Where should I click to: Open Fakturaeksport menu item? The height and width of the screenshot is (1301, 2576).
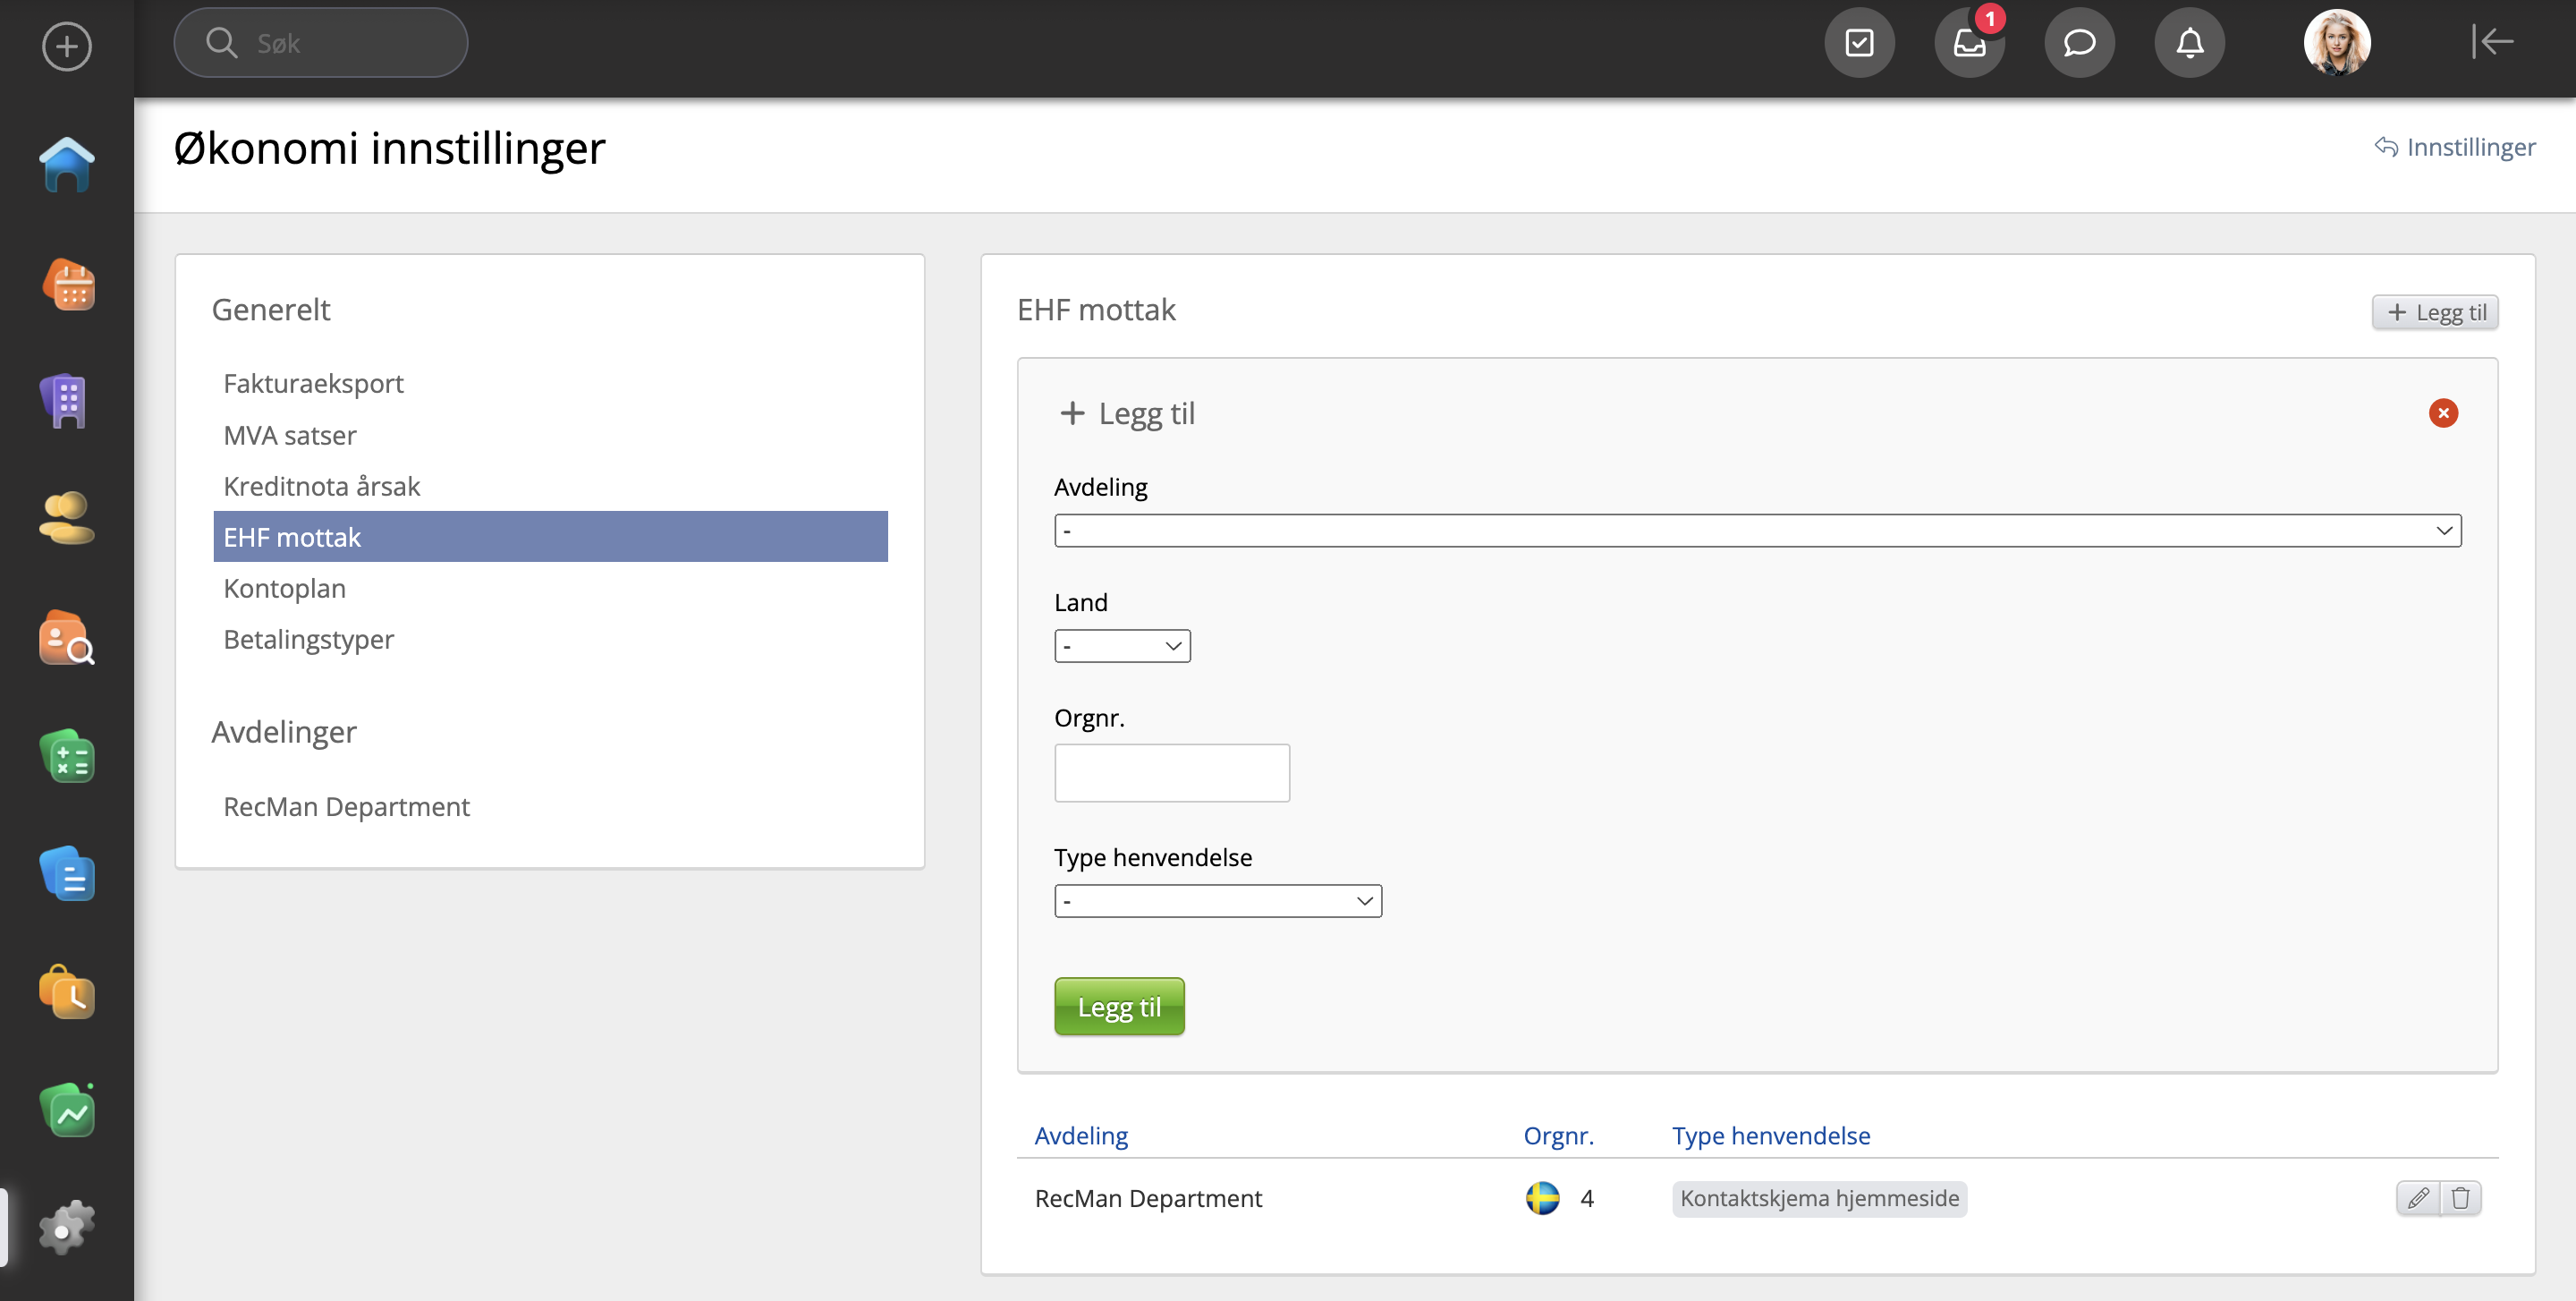tap(313, 383)
